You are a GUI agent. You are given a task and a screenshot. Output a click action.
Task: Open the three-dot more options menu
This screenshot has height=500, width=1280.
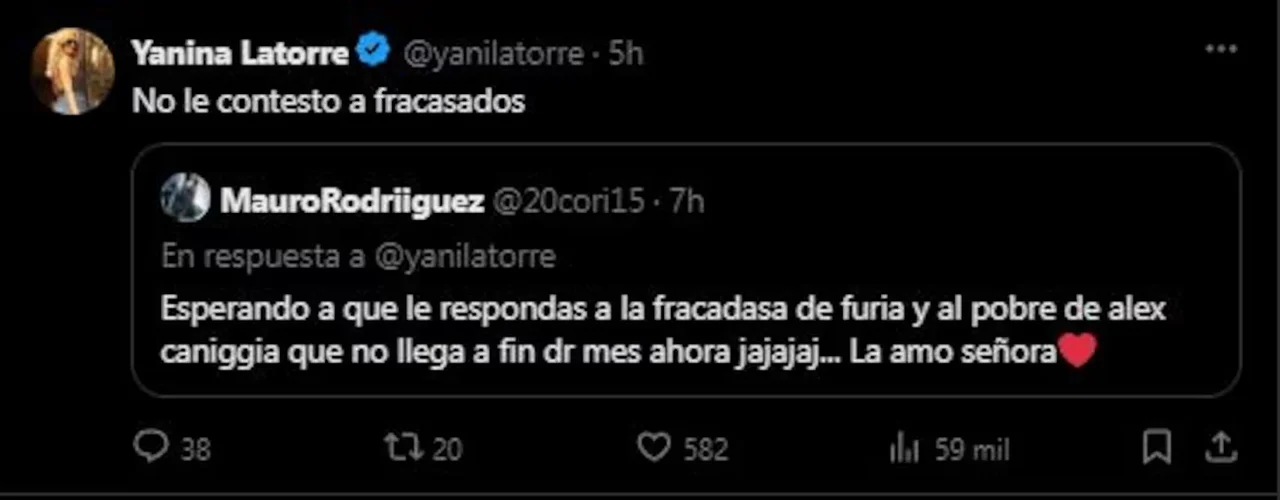pyautogui.click(x=1221, y=49)
